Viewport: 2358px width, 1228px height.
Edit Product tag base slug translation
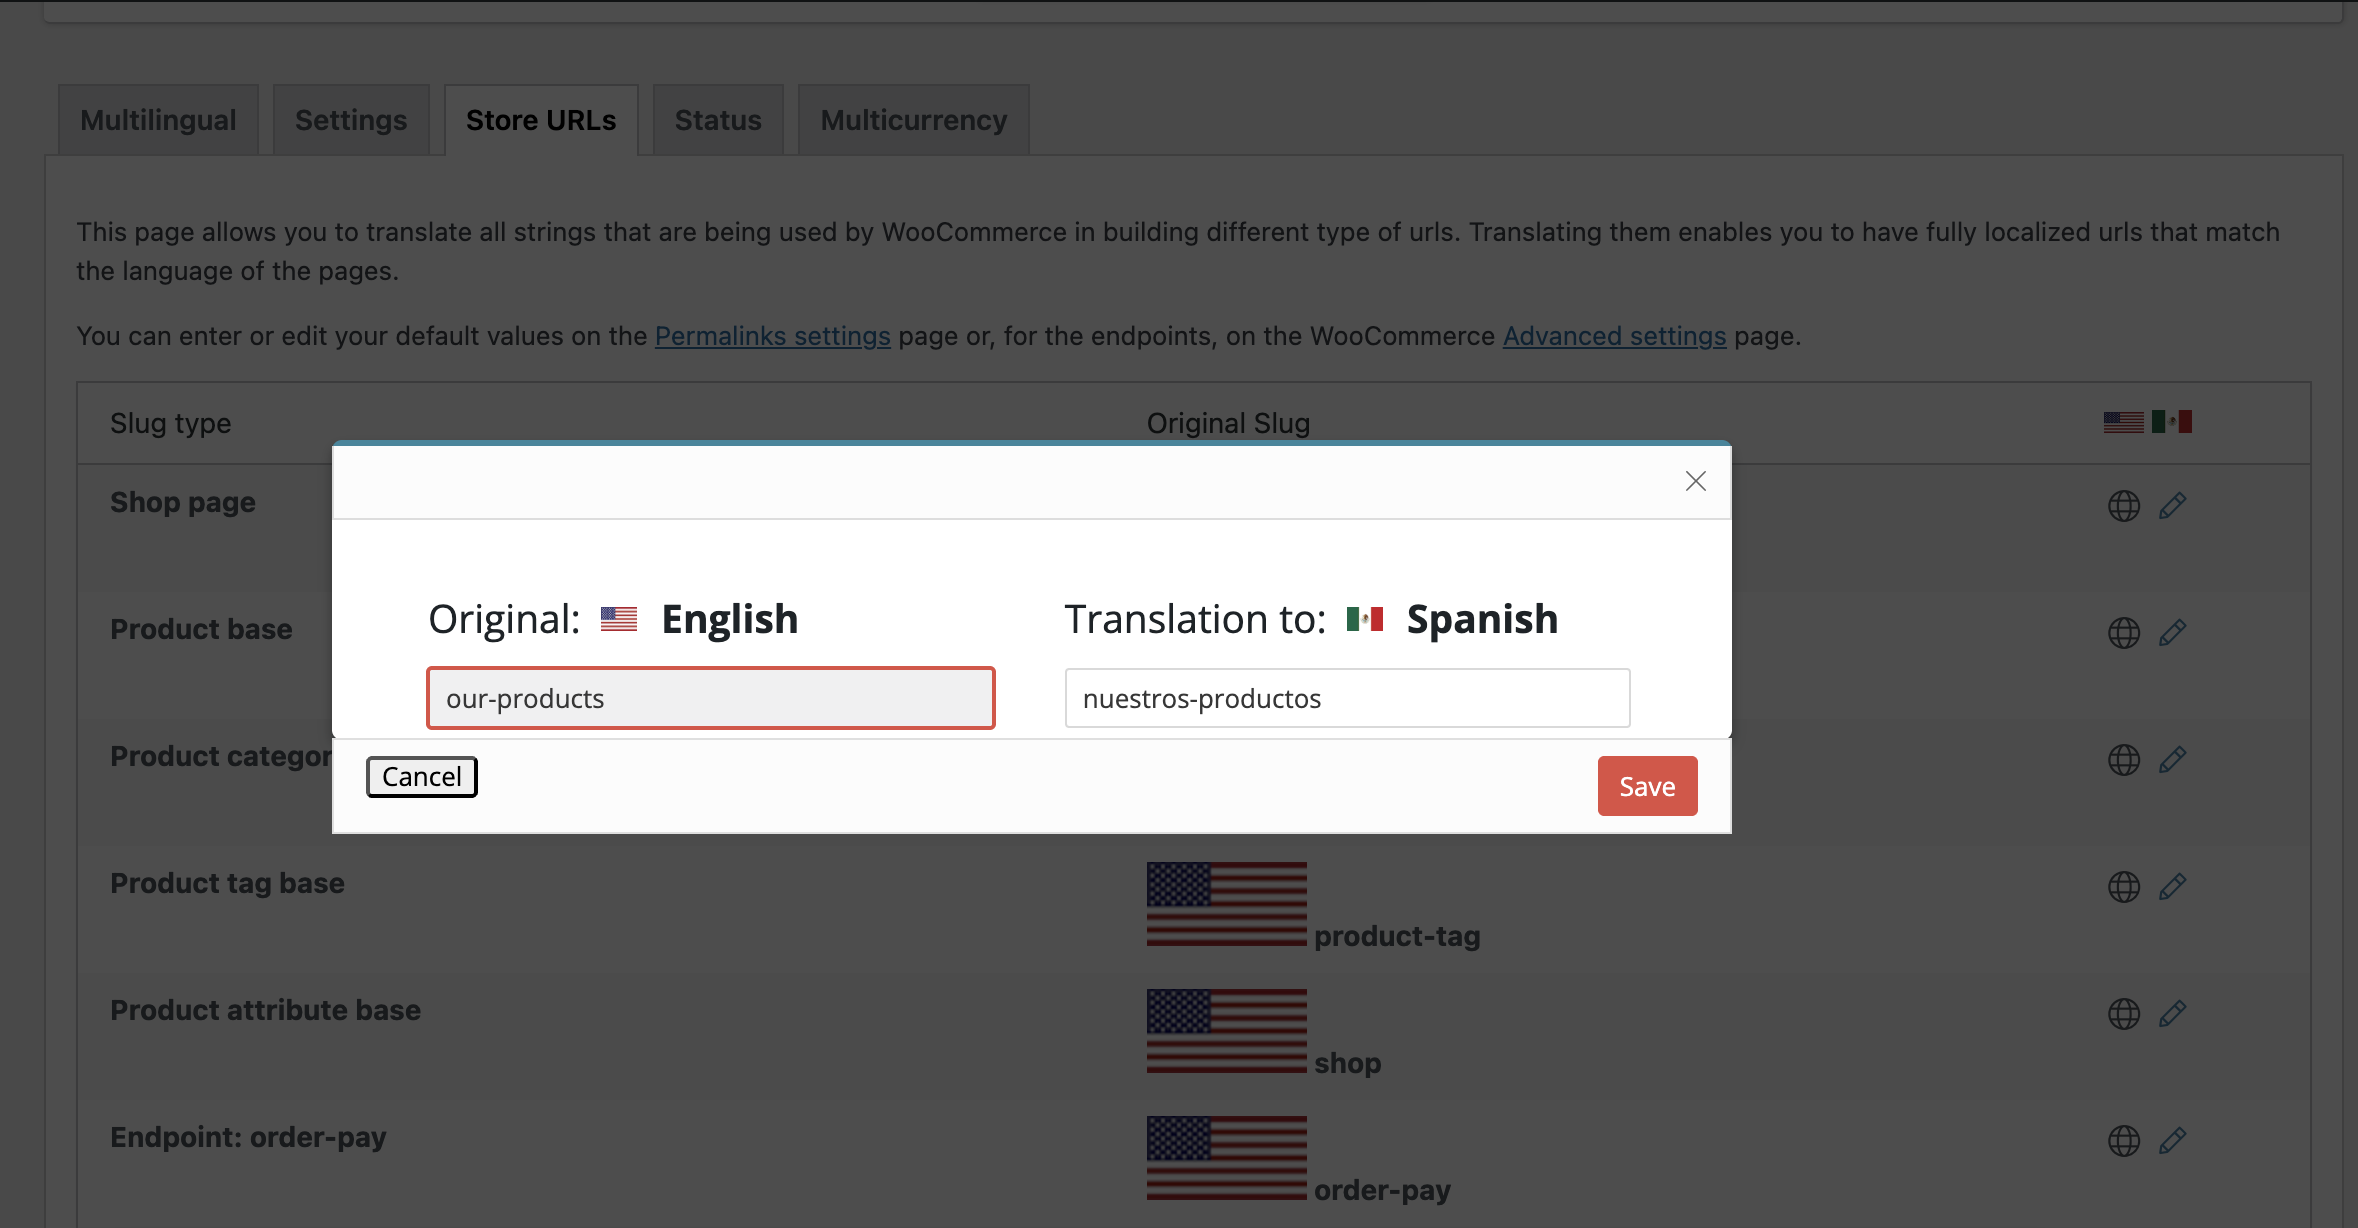[x=2172, y=887]
